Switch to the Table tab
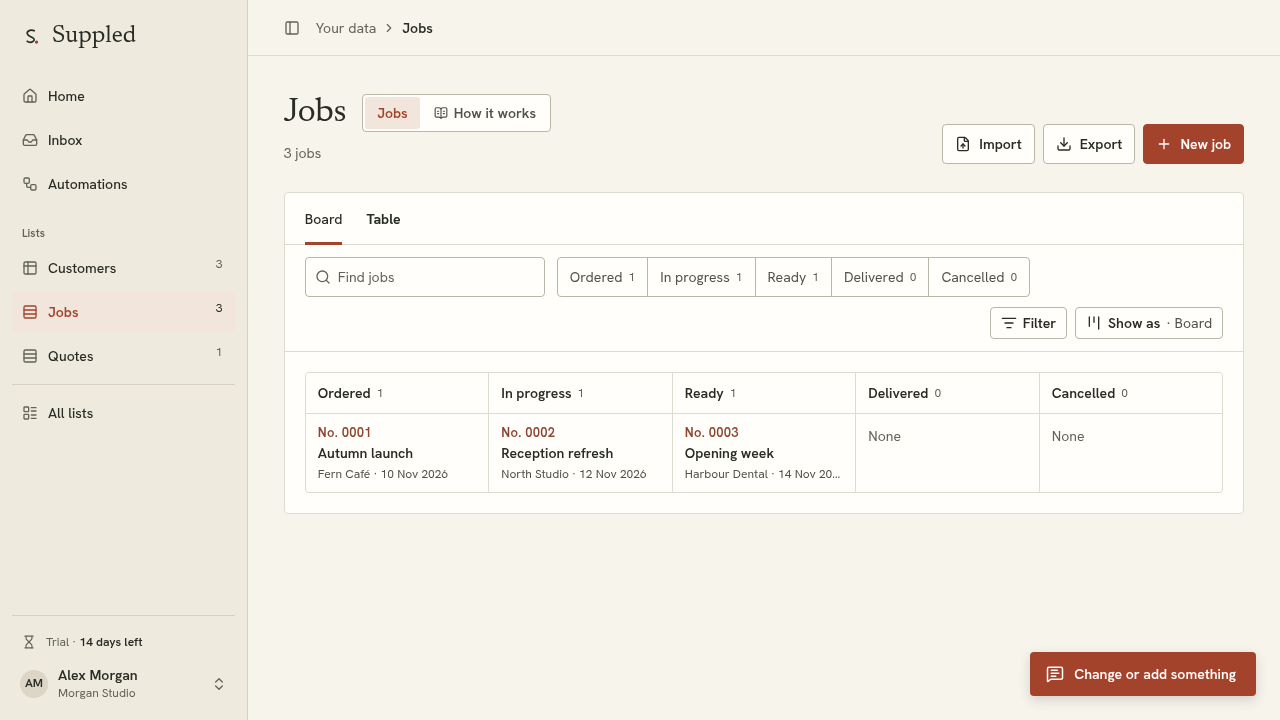 [383, 219]
